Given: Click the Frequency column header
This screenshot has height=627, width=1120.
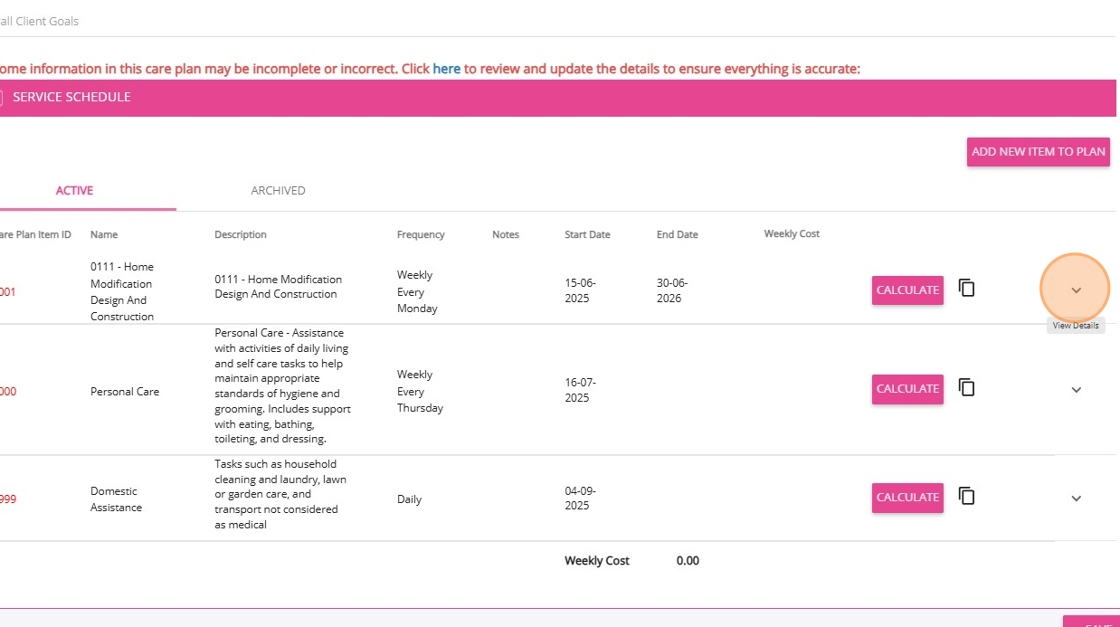Looking at the screenshot, I should click(x=420, y=235).
